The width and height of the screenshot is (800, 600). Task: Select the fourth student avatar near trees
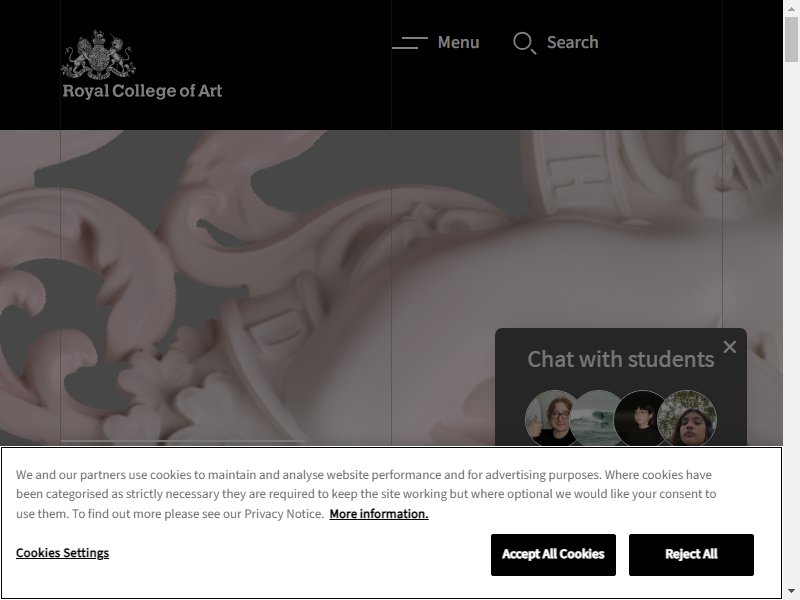point(687,418)
